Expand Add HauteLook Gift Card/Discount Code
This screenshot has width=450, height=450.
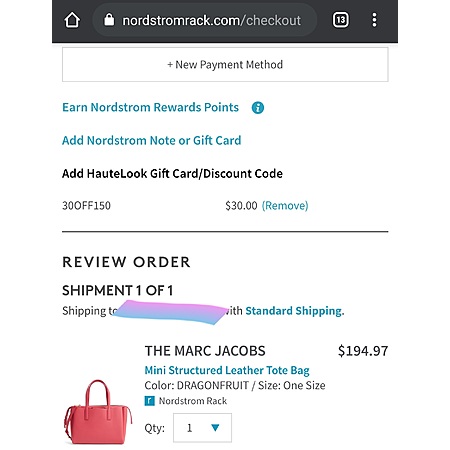(x=172, y=174)
